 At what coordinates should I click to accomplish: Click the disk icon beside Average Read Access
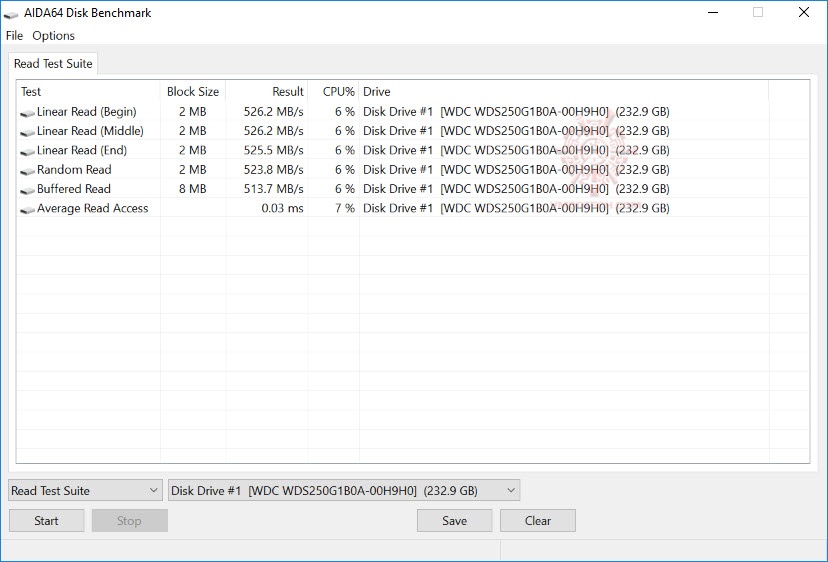pyautogui.click(x=27, y=210)
